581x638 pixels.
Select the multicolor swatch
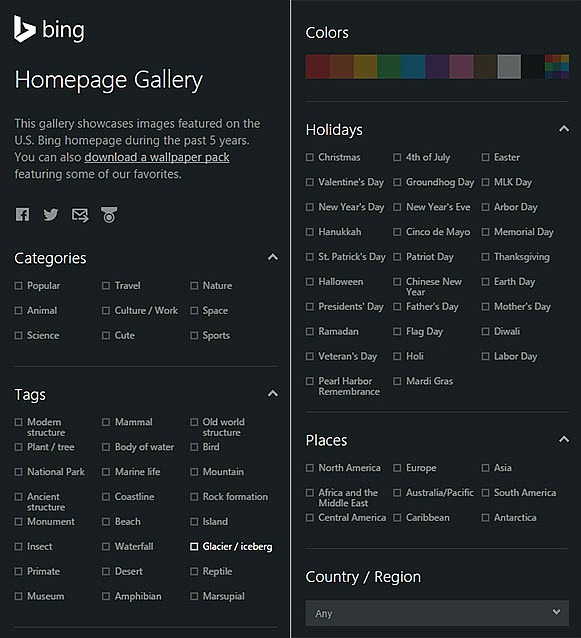[x=557, y=67]
